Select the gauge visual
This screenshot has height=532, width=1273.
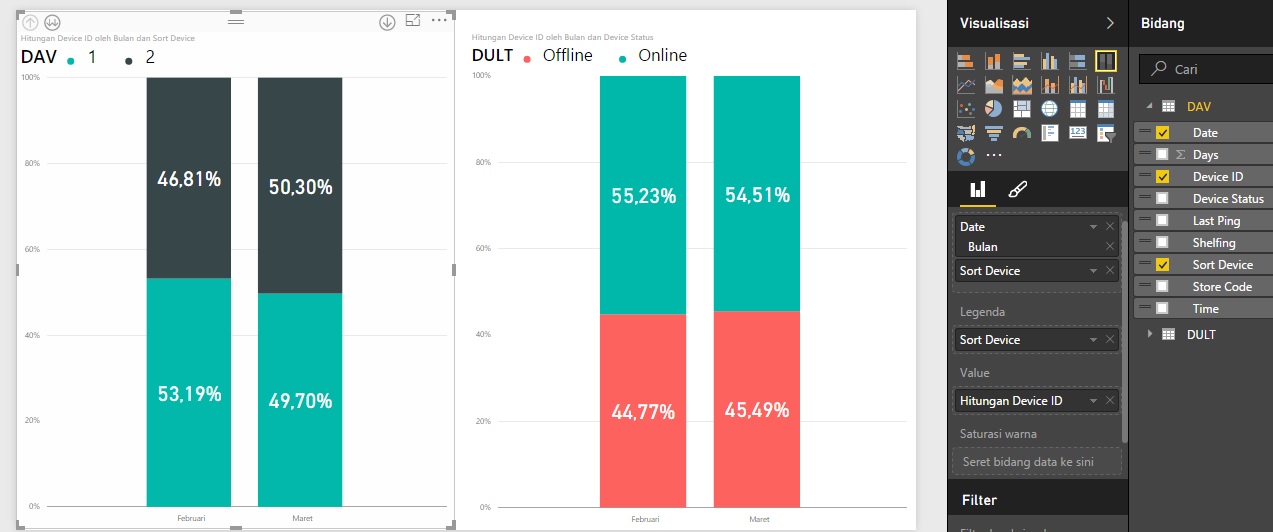click(1022, 132)
